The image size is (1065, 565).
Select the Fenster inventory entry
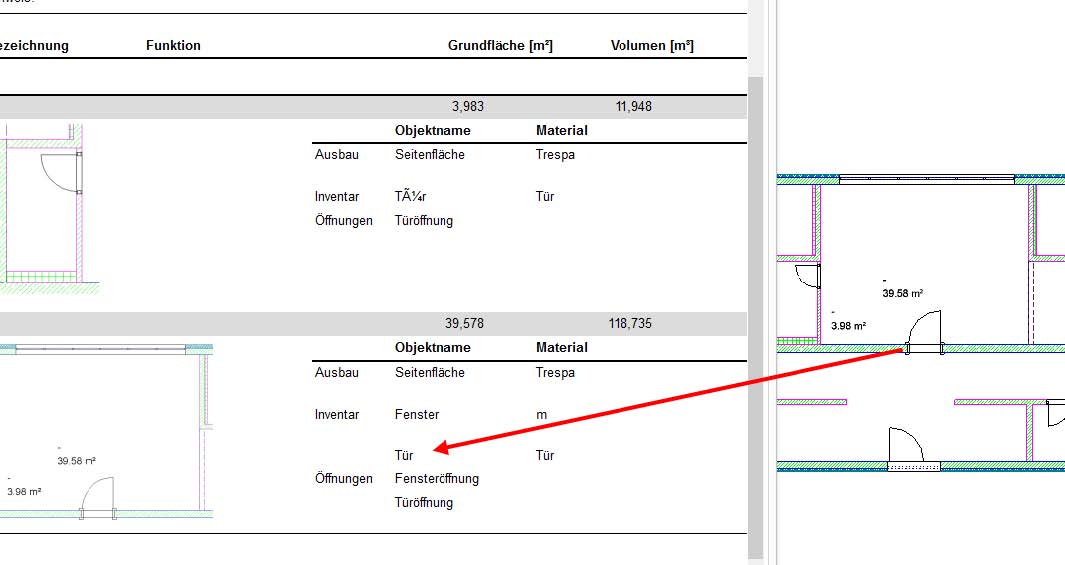point(417,414)
